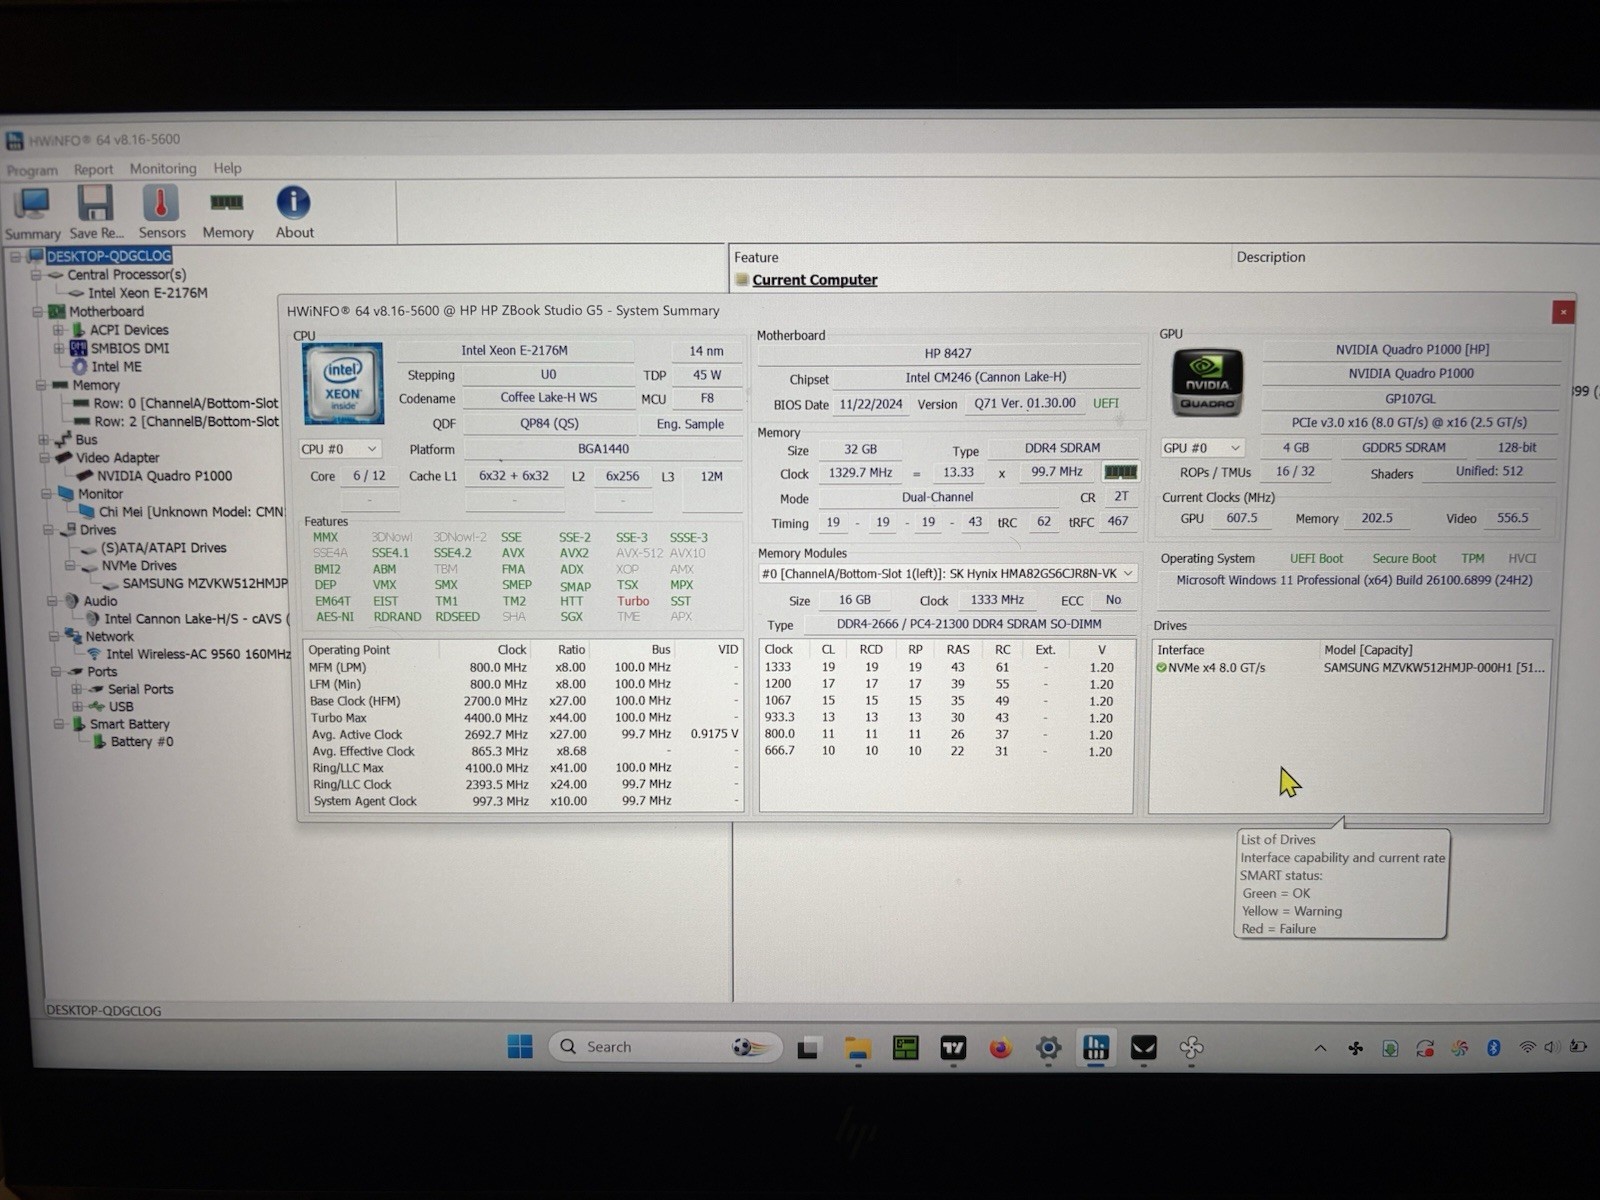Open Firefox from the taskbar
The image size is (1600, 1200).
1000,1048
